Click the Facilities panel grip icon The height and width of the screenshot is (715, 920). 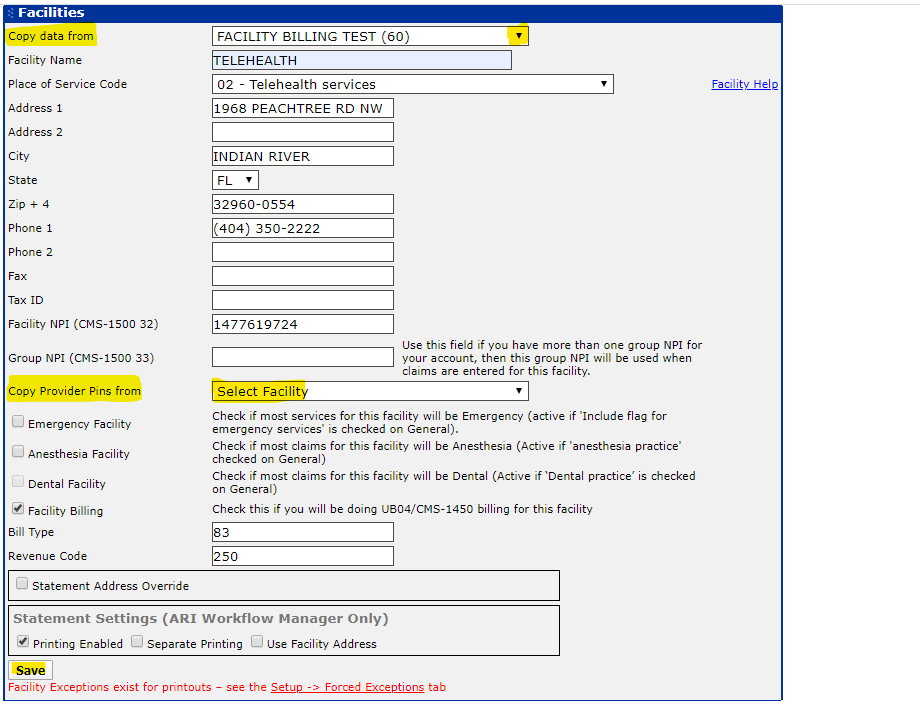coord(11,12)
